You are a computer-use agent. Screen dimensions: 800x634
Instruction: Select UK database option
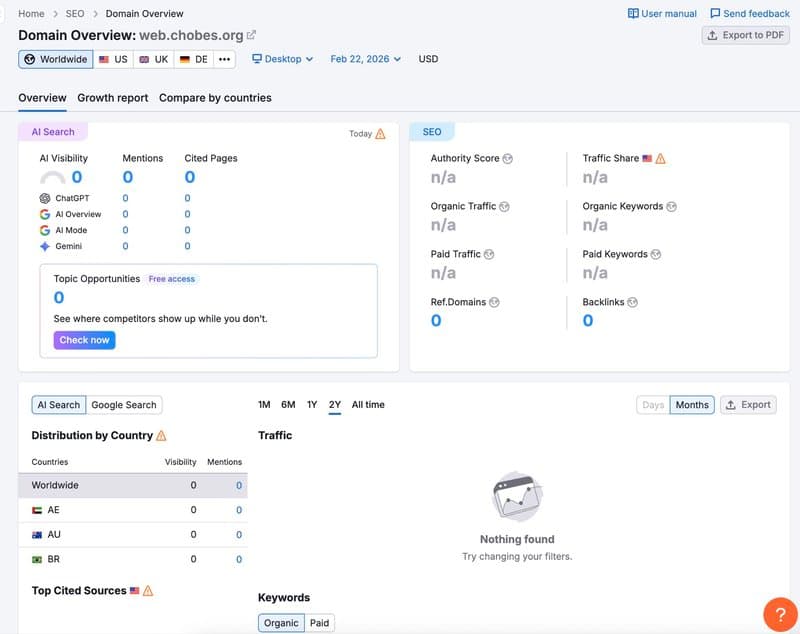tap(154, 59)
